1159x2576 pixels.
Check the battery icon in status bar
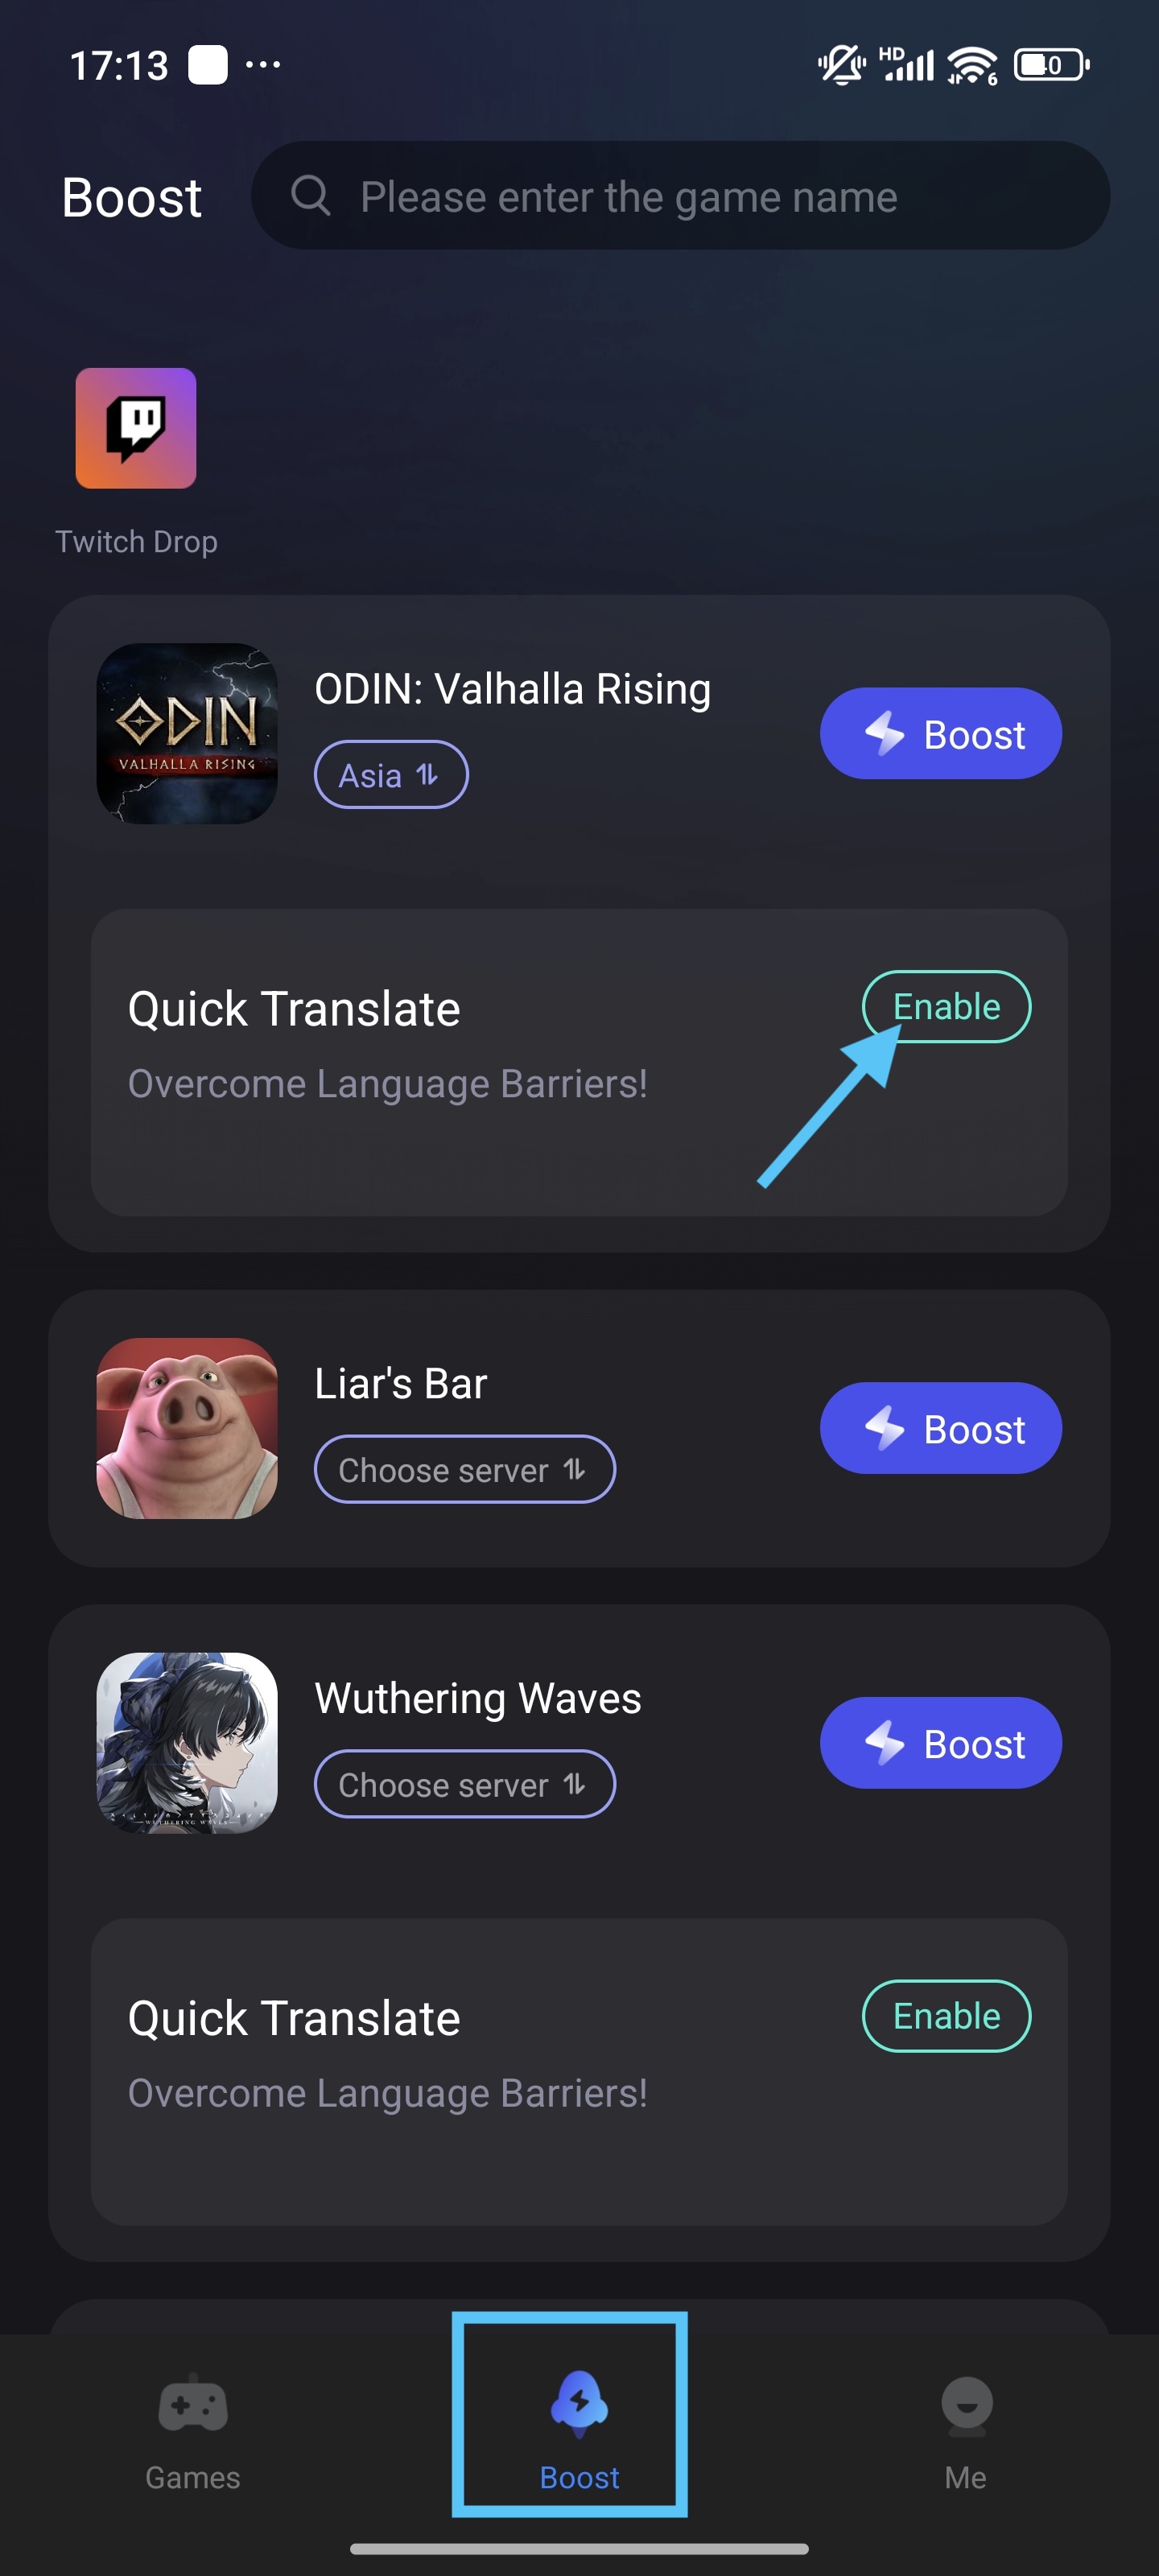tap(1052, 65)
